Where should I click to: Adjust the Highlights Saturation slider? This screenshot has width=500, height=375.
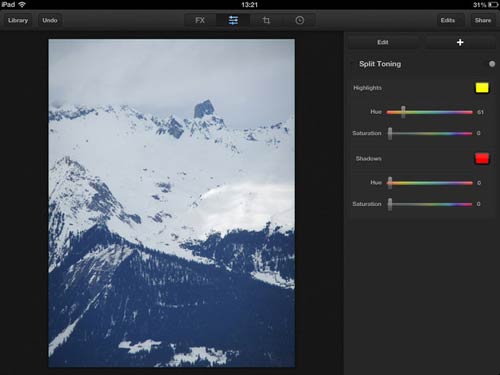click(429, 133)
